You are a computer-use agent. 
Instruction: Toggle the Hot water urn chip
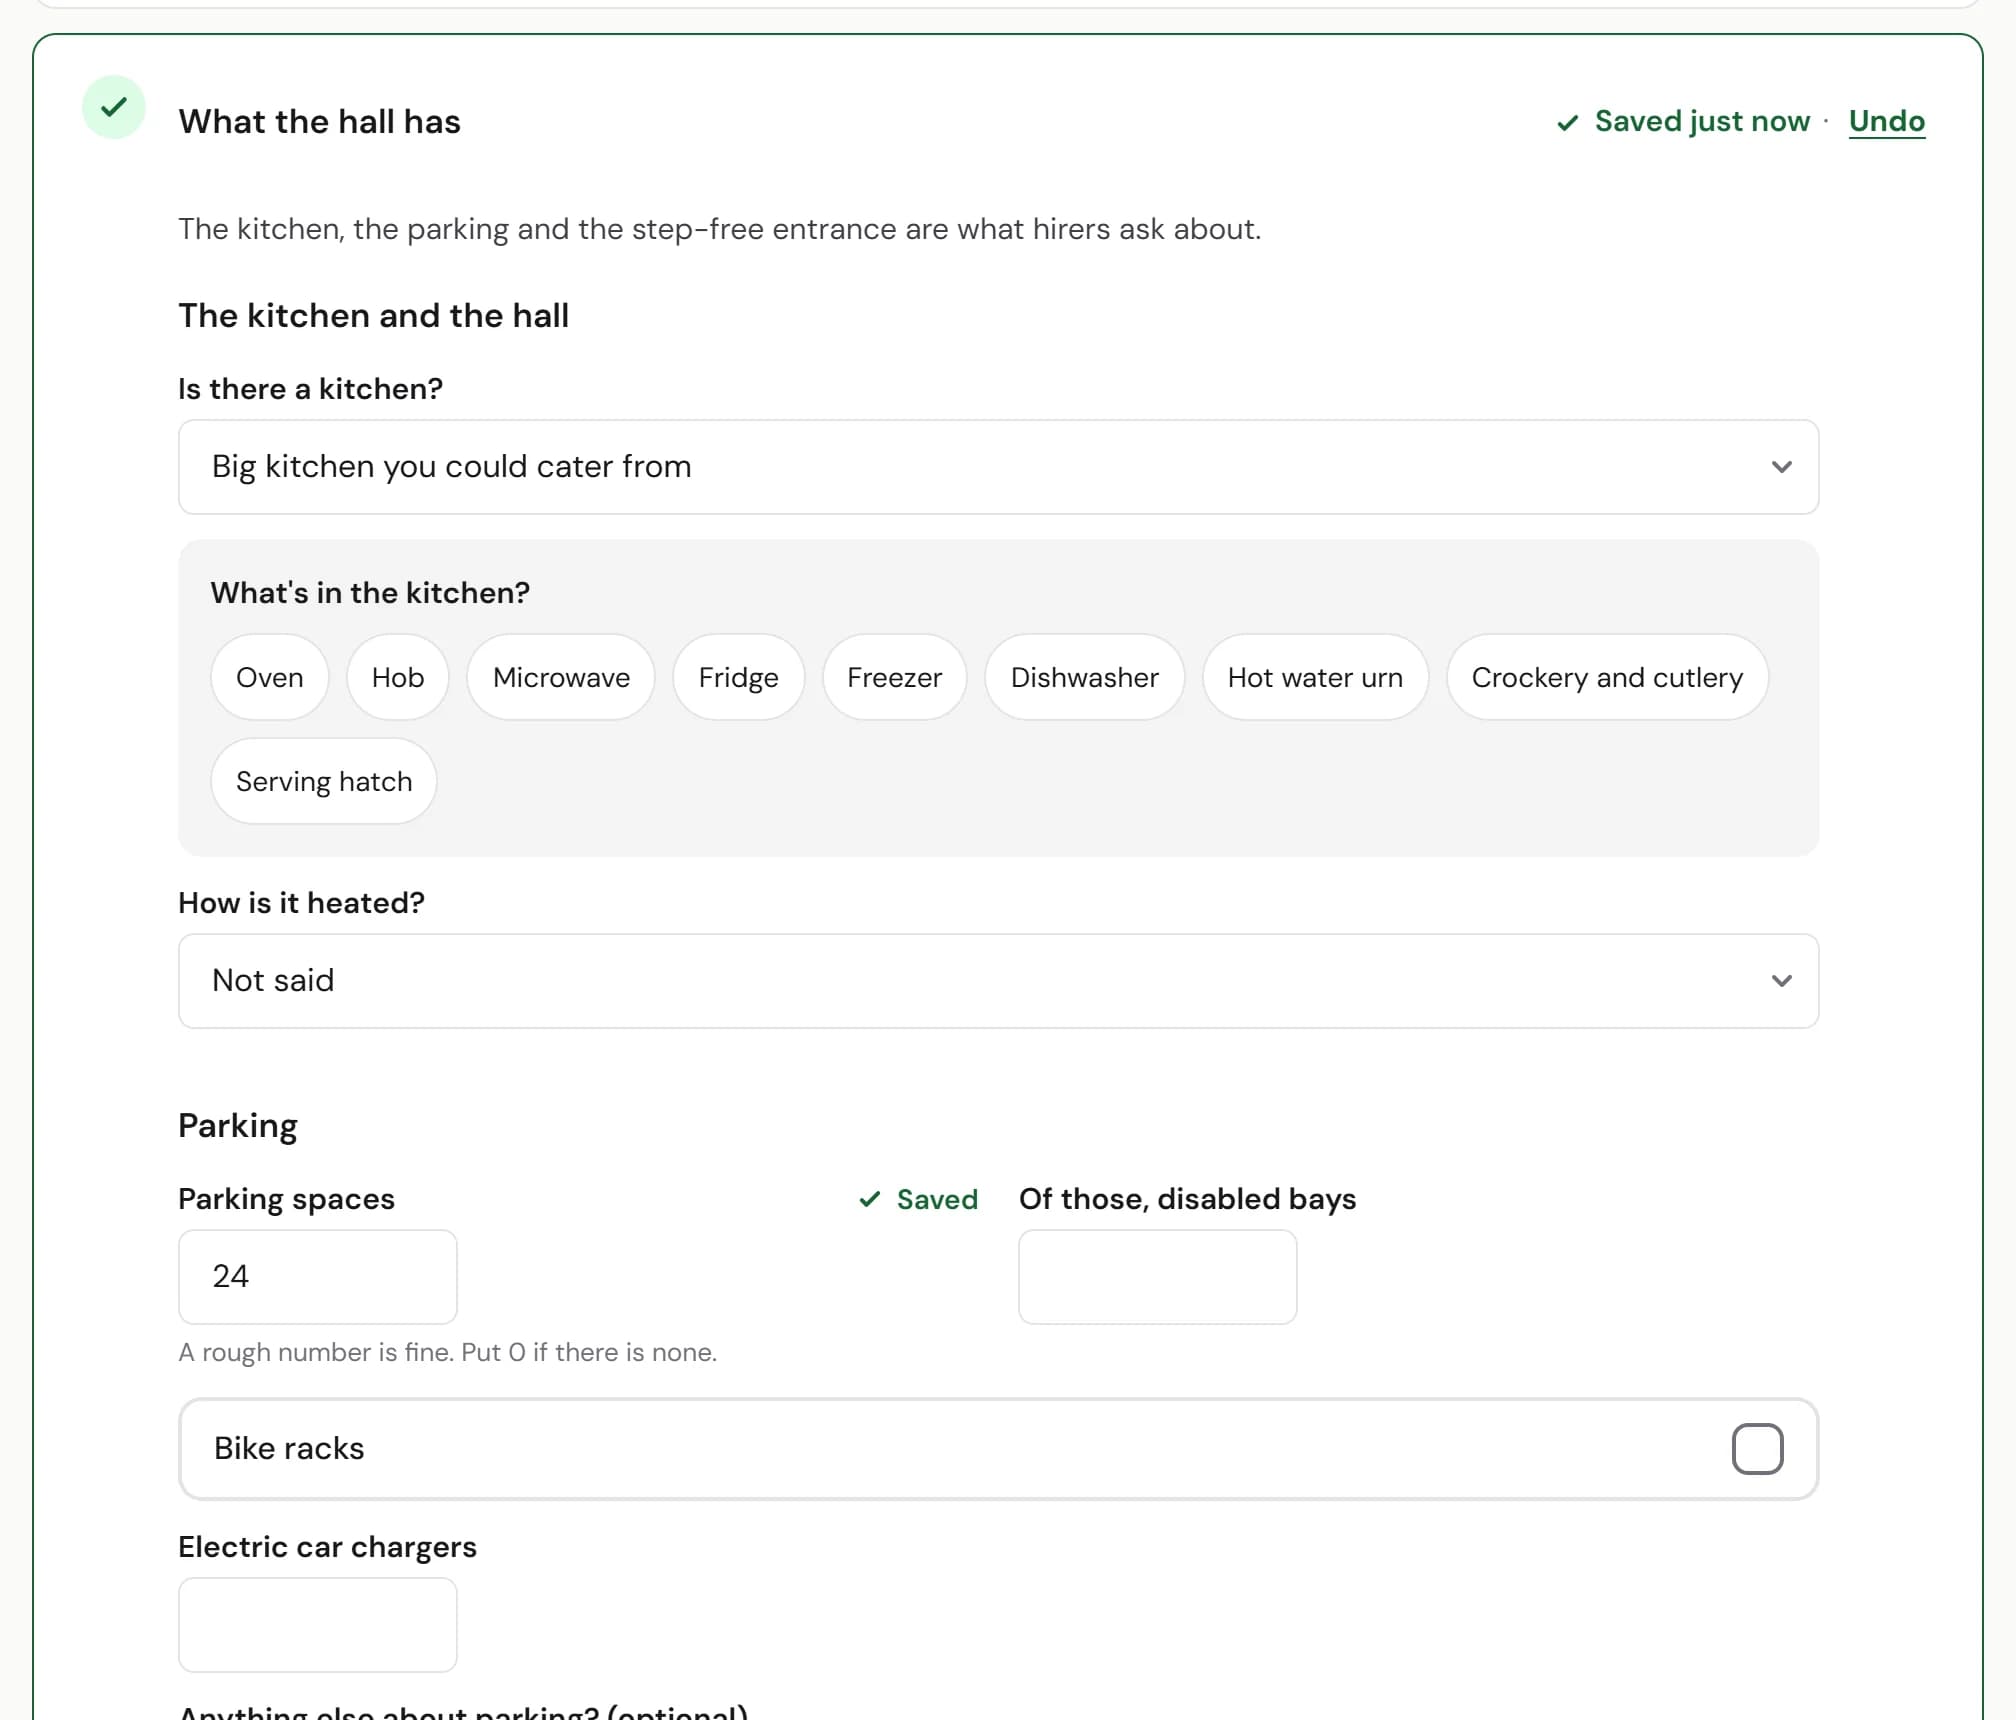1315,677
